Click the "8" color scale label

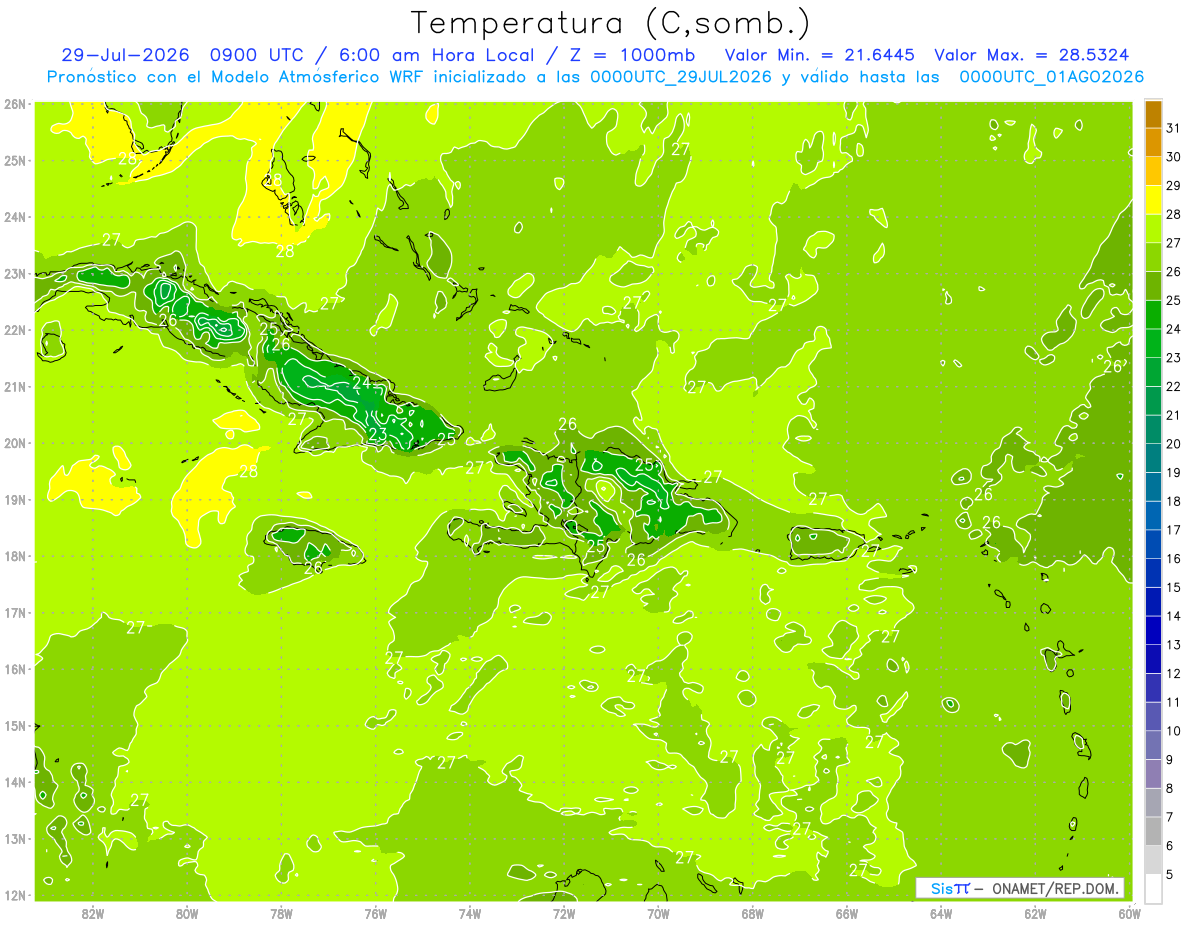pos(1171,788)
